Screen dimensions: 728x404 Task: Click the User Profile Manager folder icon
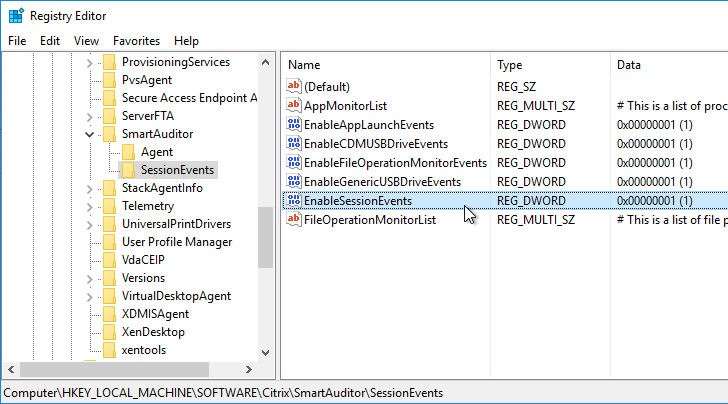[x=110, y=242]
